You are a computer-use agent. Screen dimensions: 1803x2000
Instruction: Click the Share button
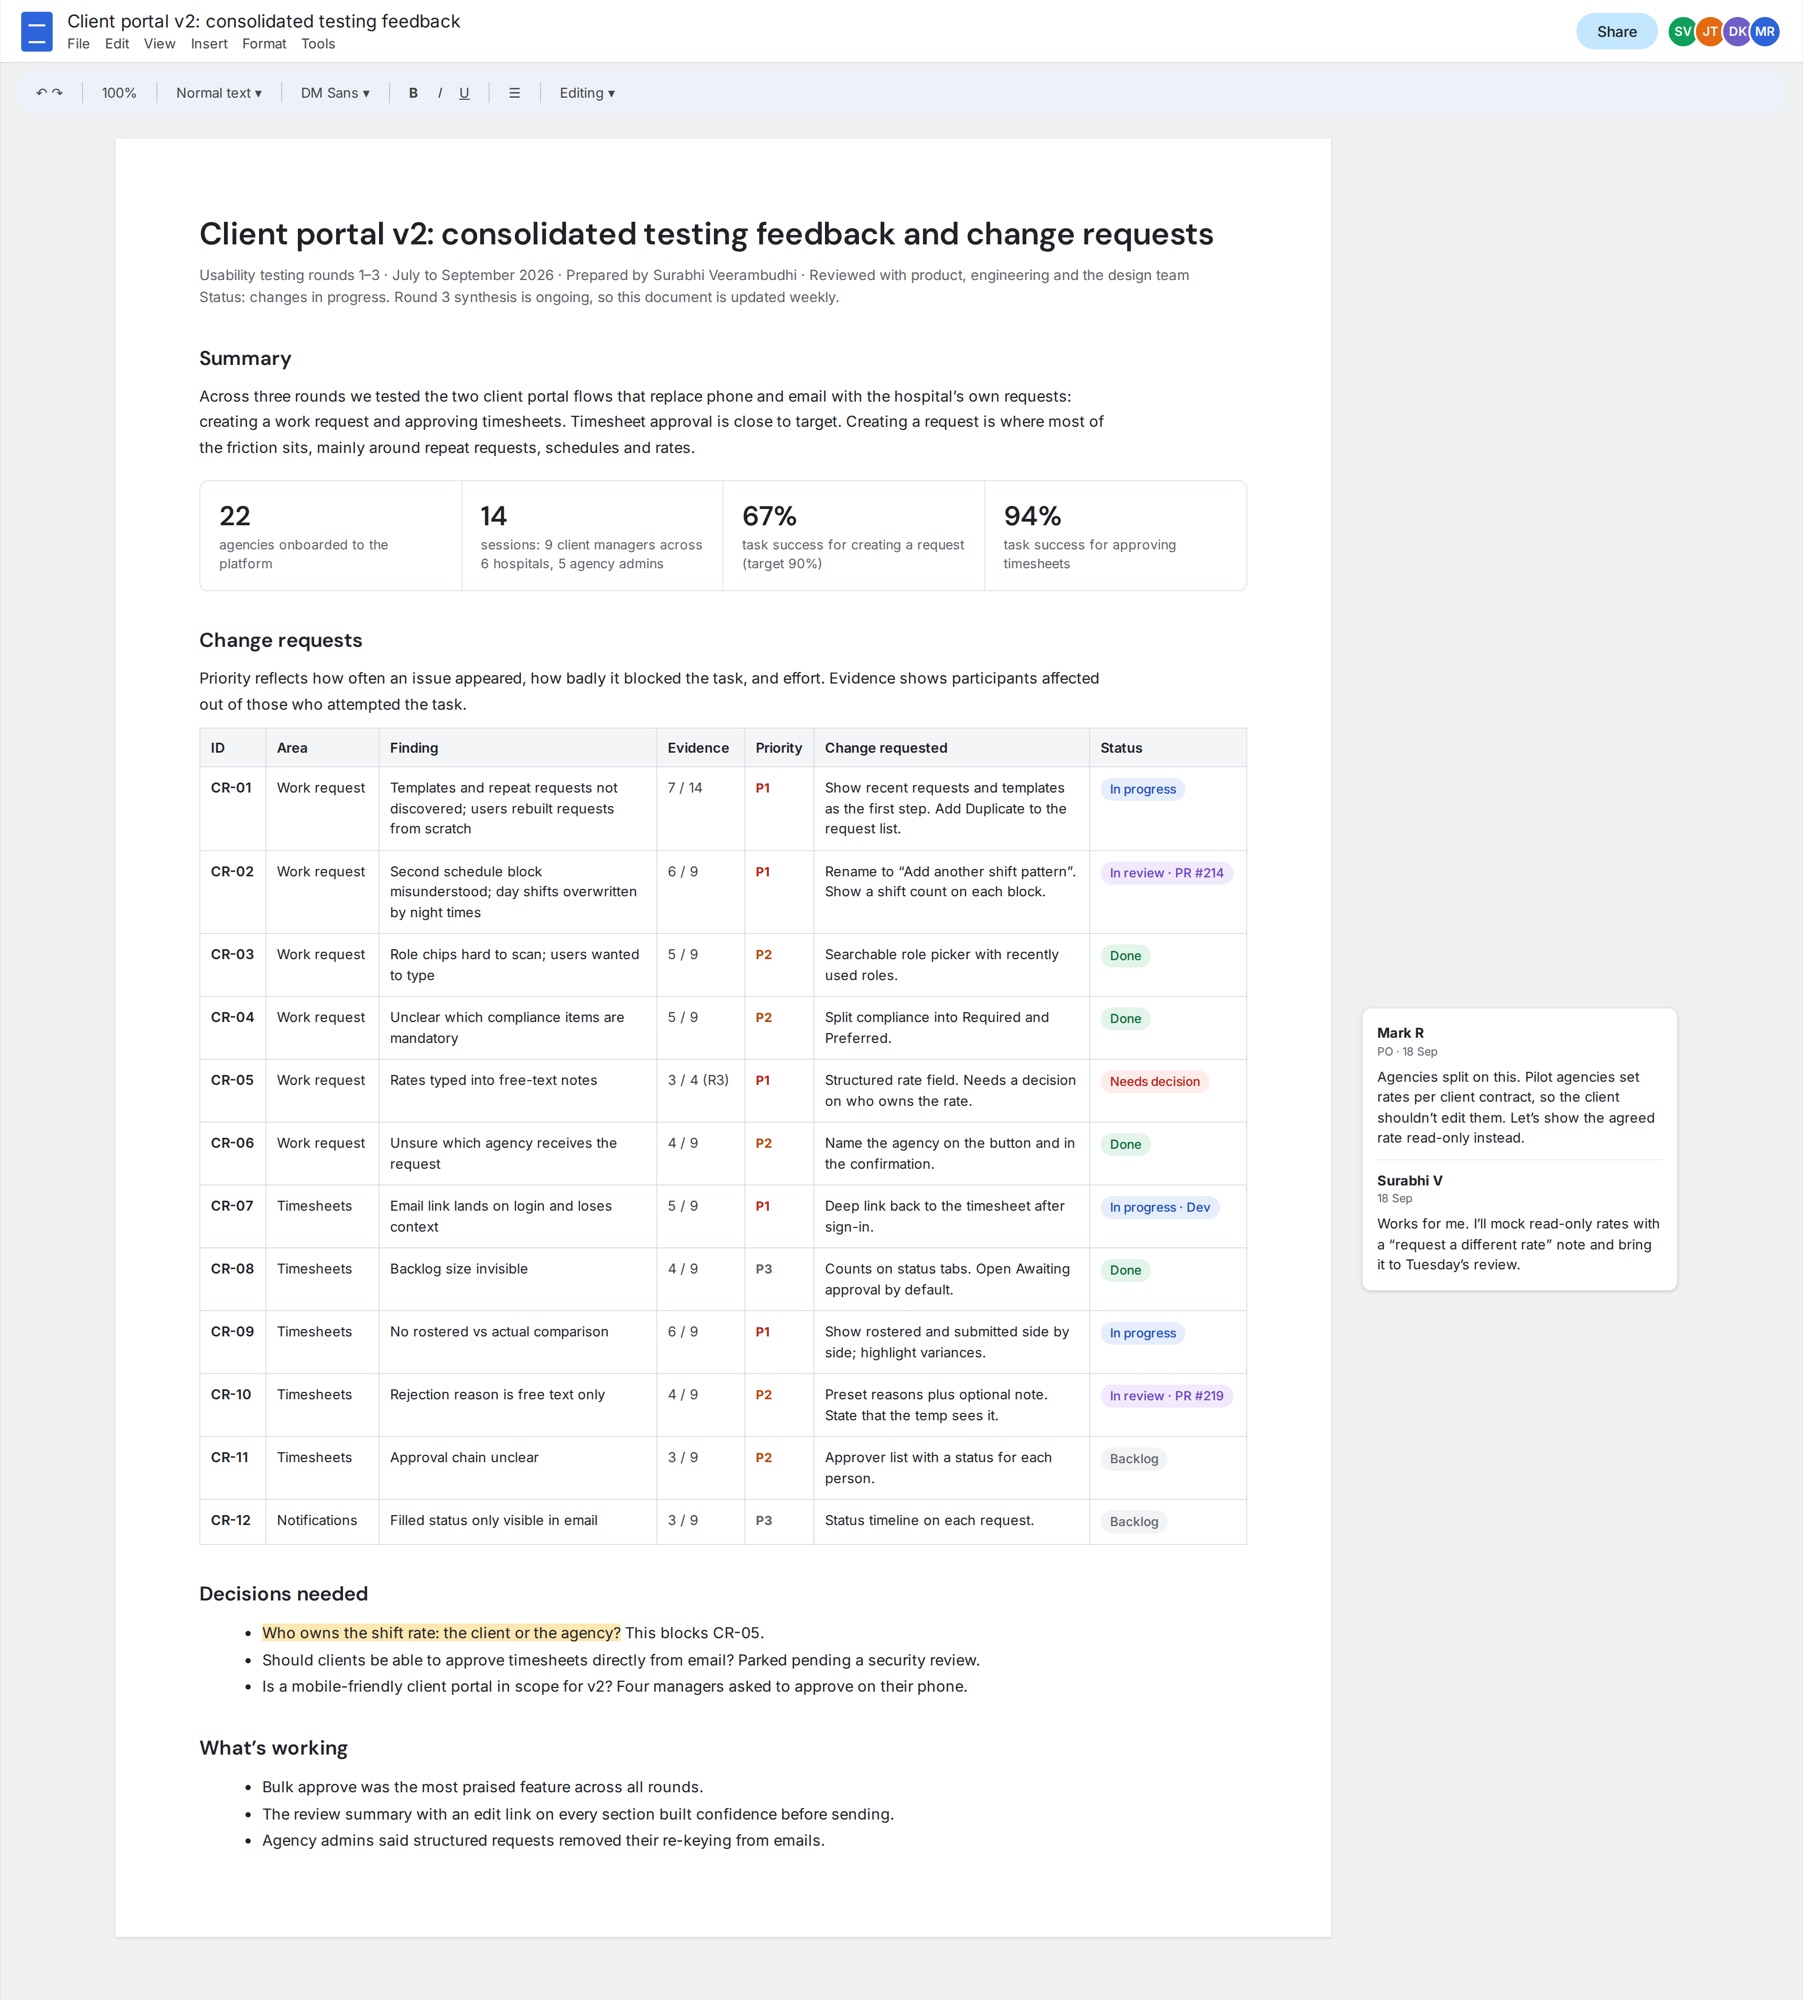[x=1616, y=32]
